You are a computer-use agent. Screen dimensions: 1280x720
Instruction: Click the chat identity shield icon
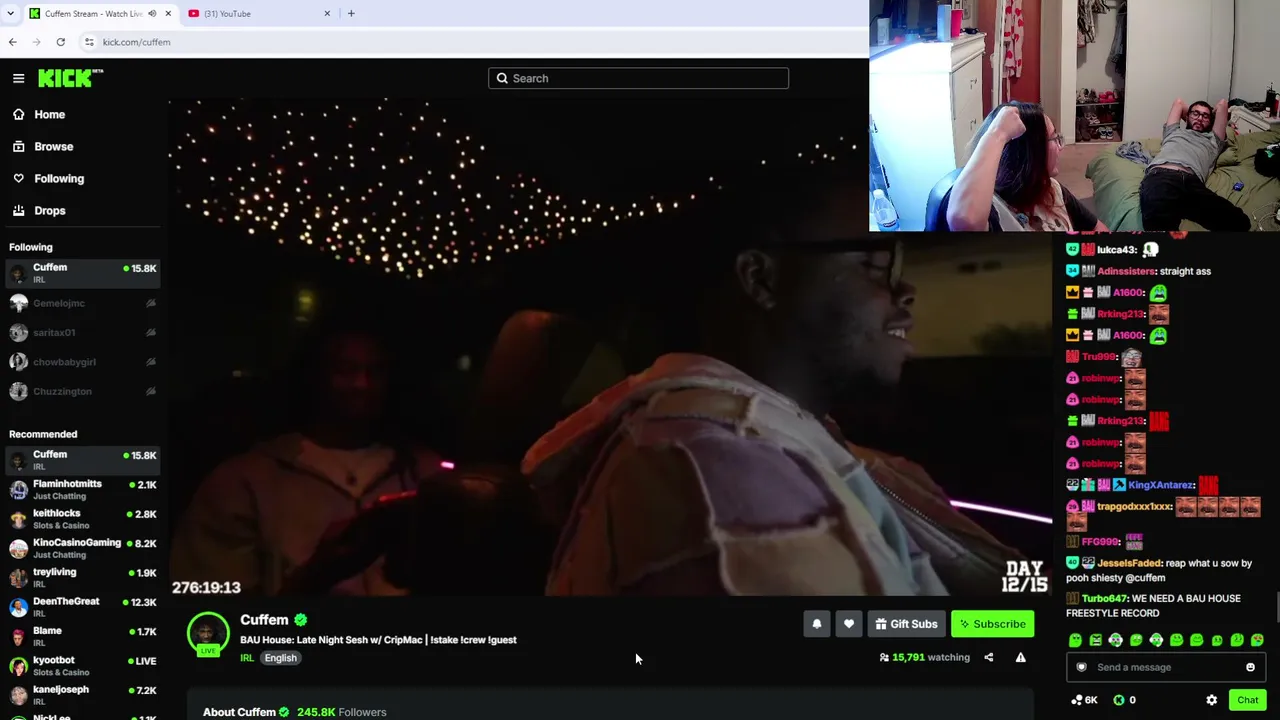coord(1081,667)
